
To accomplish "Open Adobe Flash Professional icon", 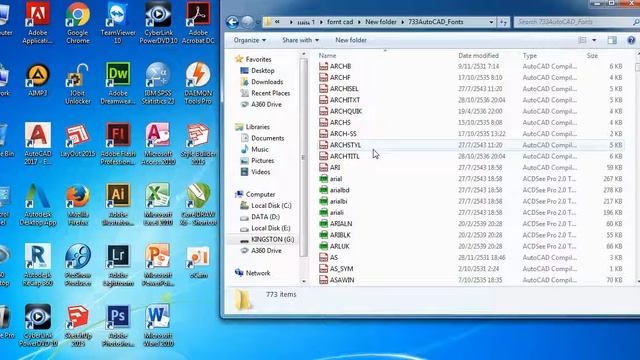I will tap(118, 144).
